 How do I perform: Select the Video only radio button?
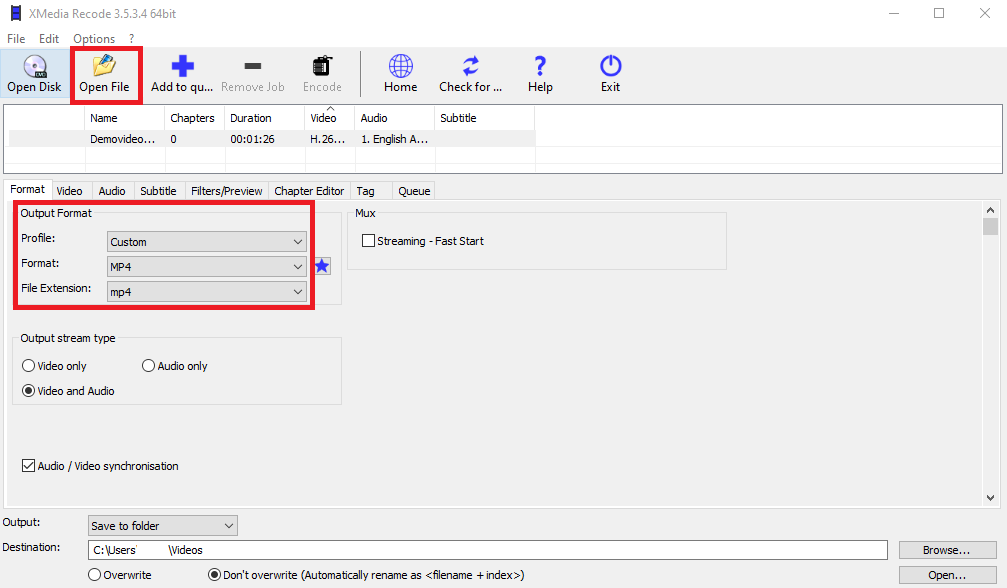click(29, 366)
